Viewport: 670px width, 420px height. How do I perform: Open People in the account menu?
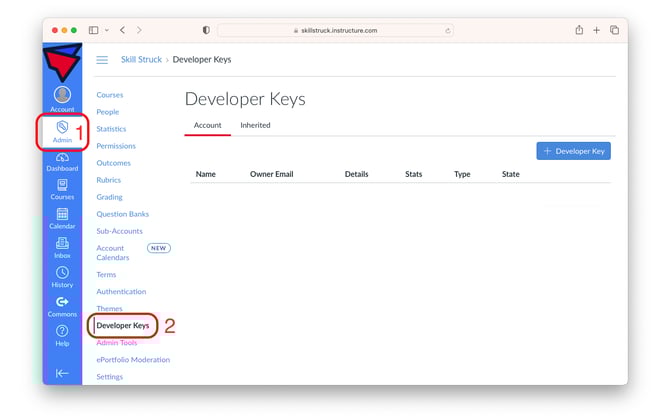108,112
